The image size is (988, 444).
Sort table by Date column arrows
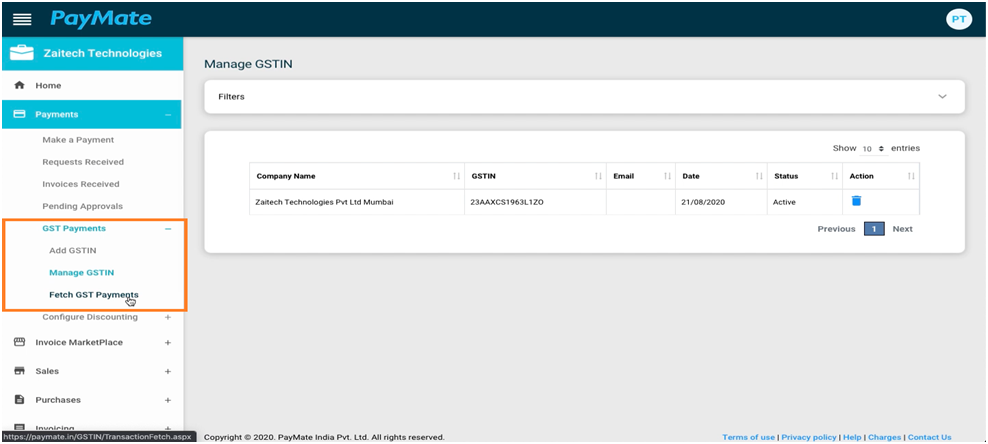[759, 176]
